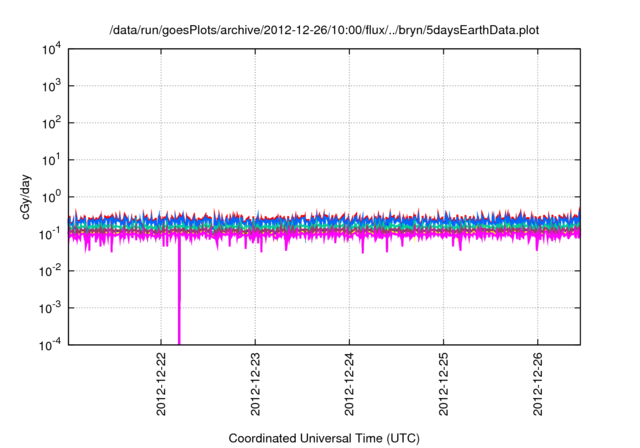Click the 10^4 y-axis tick label
Image resolution: width=640 pixels, height=448 pixels.
pyautogui.click(x=51, y=49)
